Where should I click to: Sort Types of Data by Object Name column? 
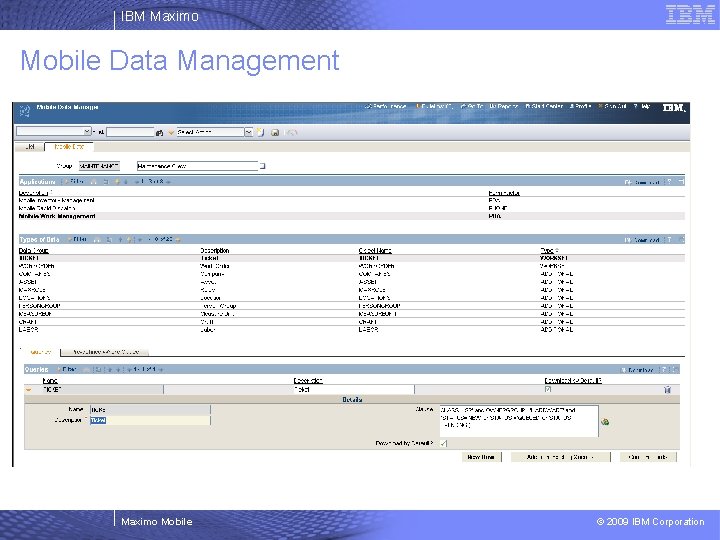point(375,250)
